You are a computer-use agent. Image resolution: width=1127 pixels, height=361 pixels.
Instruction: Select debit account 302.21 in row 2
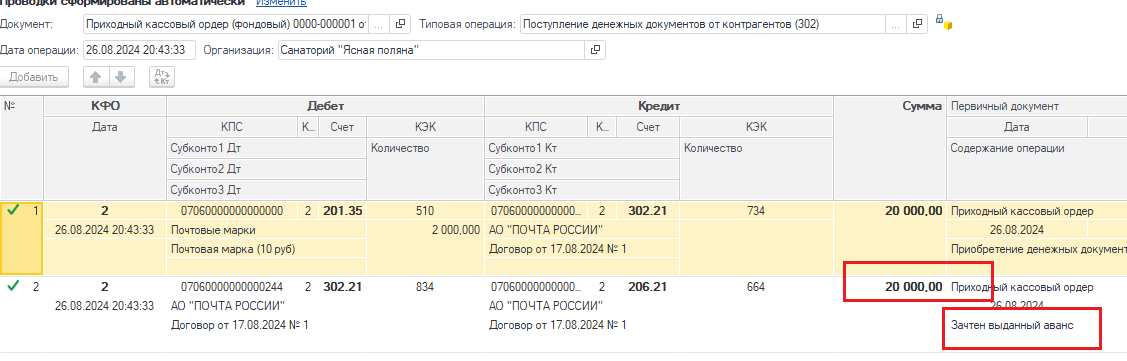342,286
